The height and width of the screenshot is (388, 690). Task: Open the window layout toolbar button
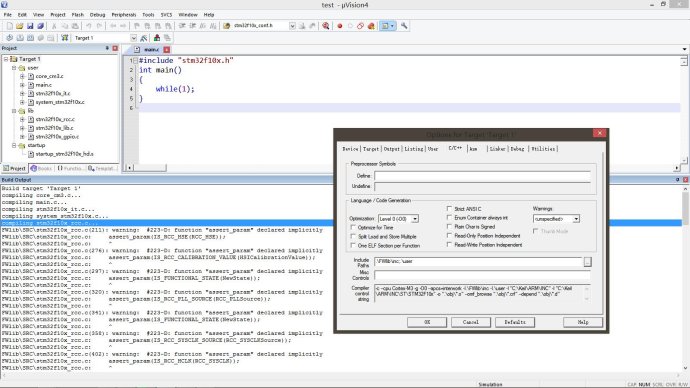tap(388, 26)
